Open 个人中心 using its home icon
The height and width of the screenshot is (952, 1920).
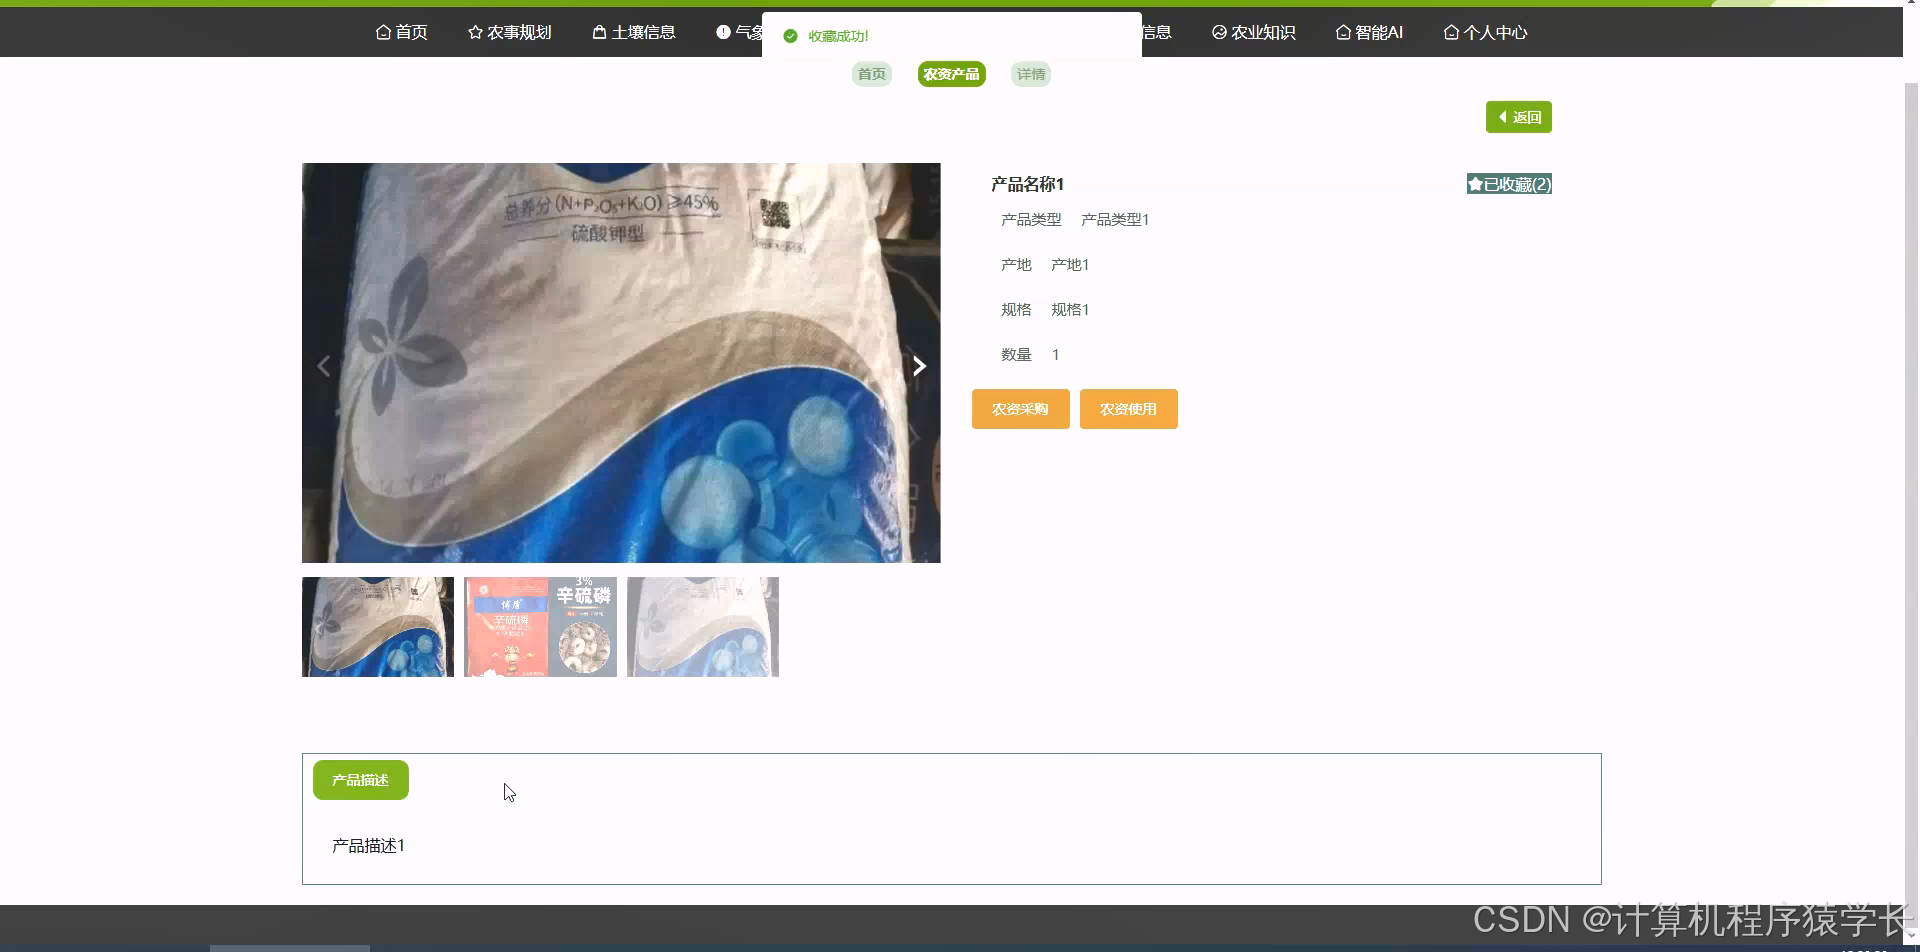coord(1451,32)
